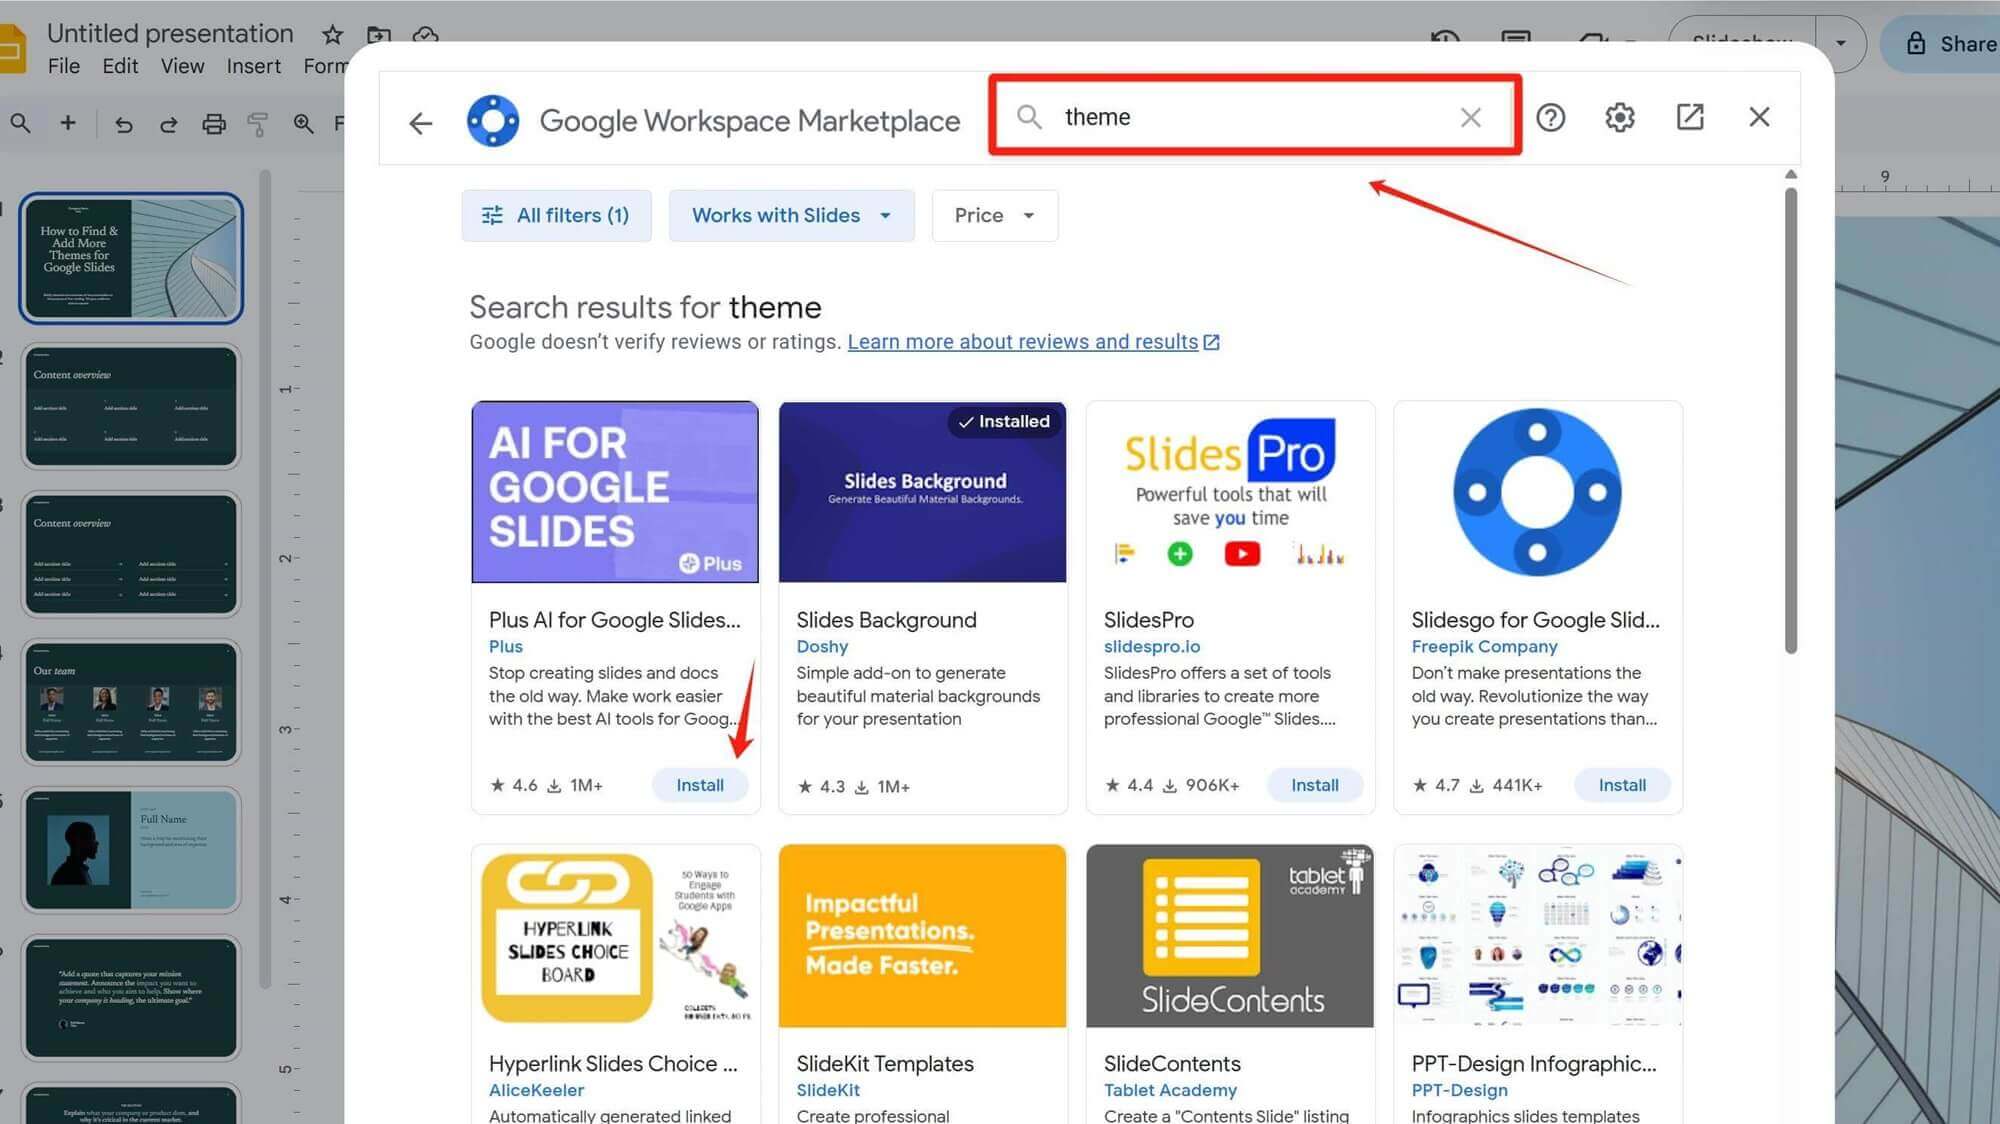
Task: Click the search magnifier icon in Marketplace
Action: coord(1029,117)
